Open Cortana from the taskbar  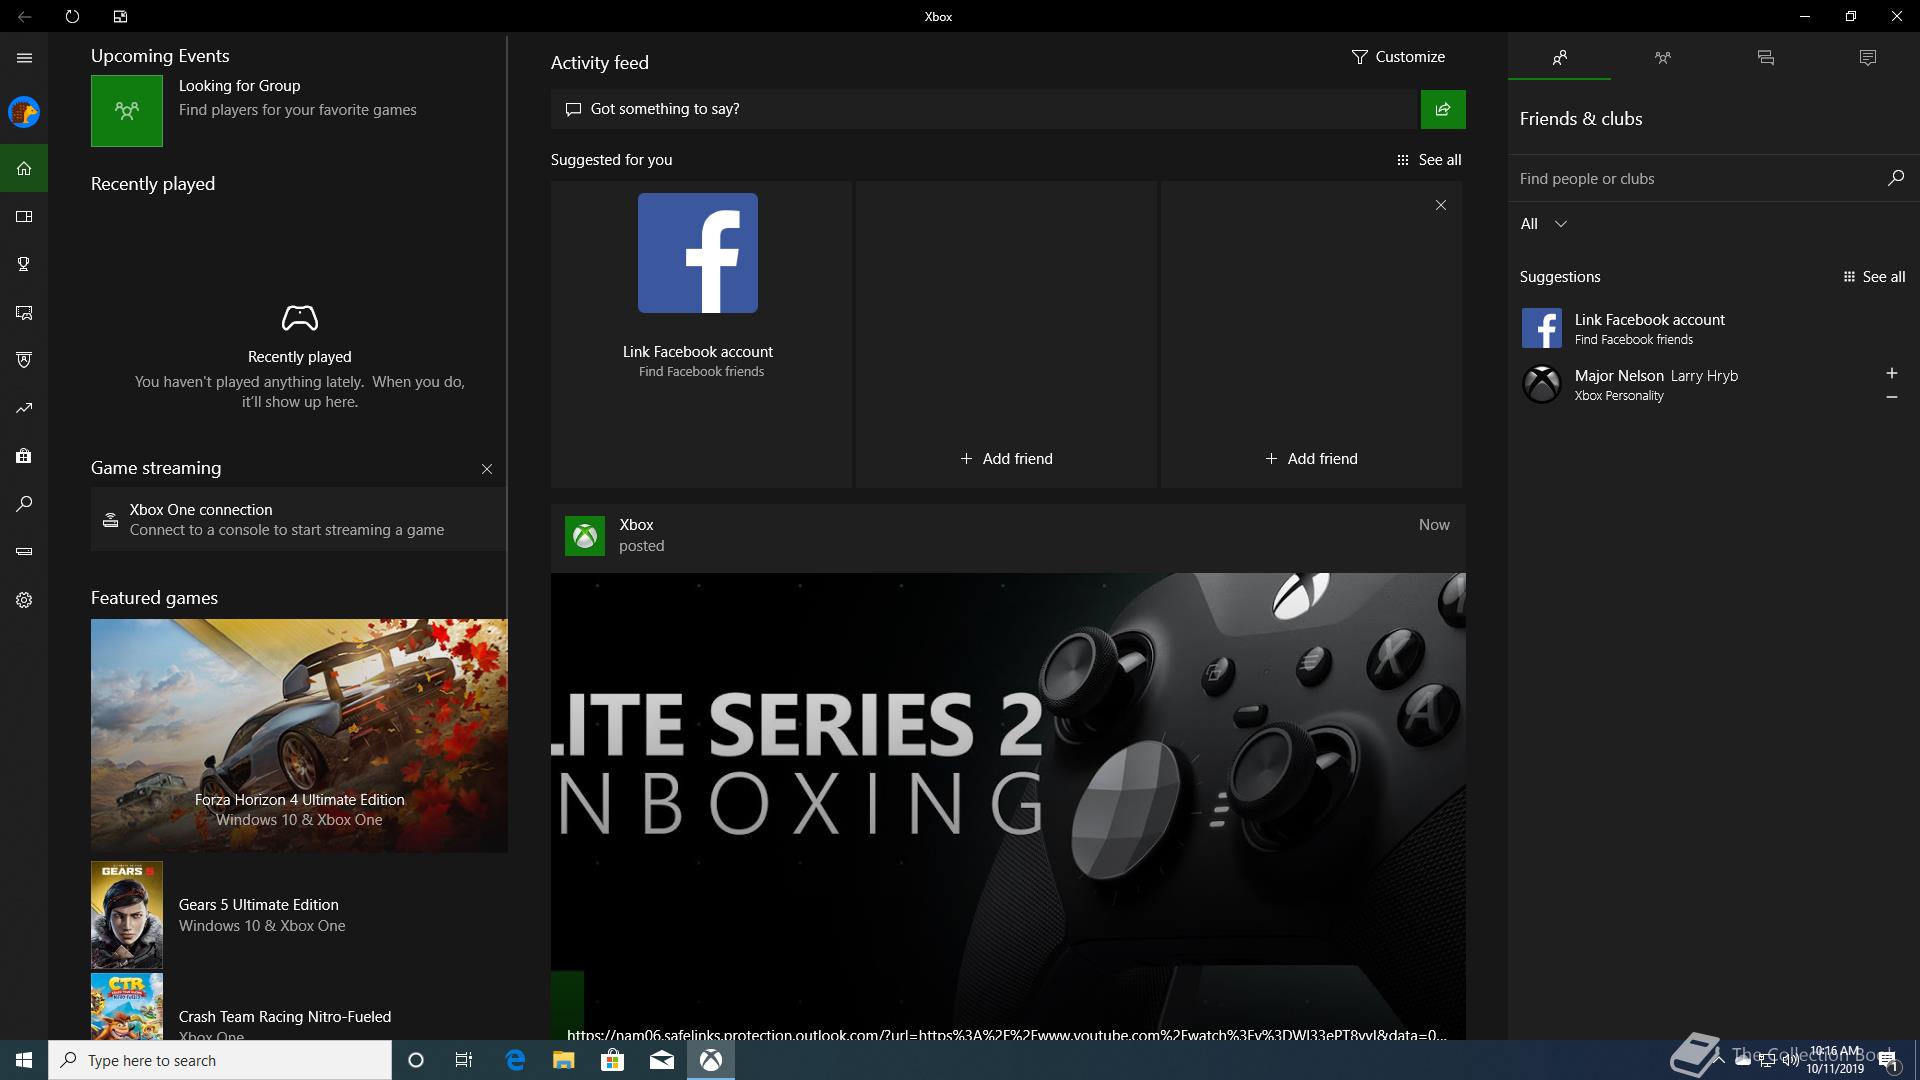(x=416, y=1060)
